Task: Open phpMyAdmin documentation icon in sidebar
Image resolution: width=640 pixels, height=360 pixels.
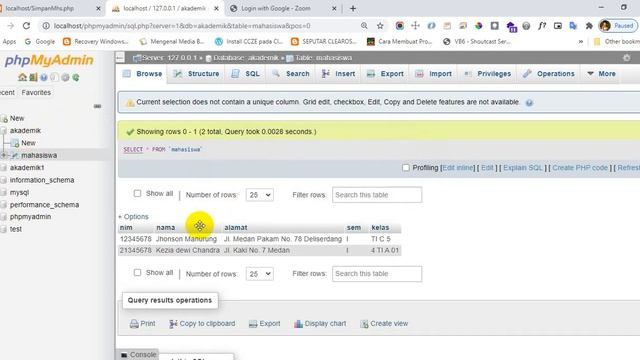Action: pyautogui.click(x=44, y=77)
